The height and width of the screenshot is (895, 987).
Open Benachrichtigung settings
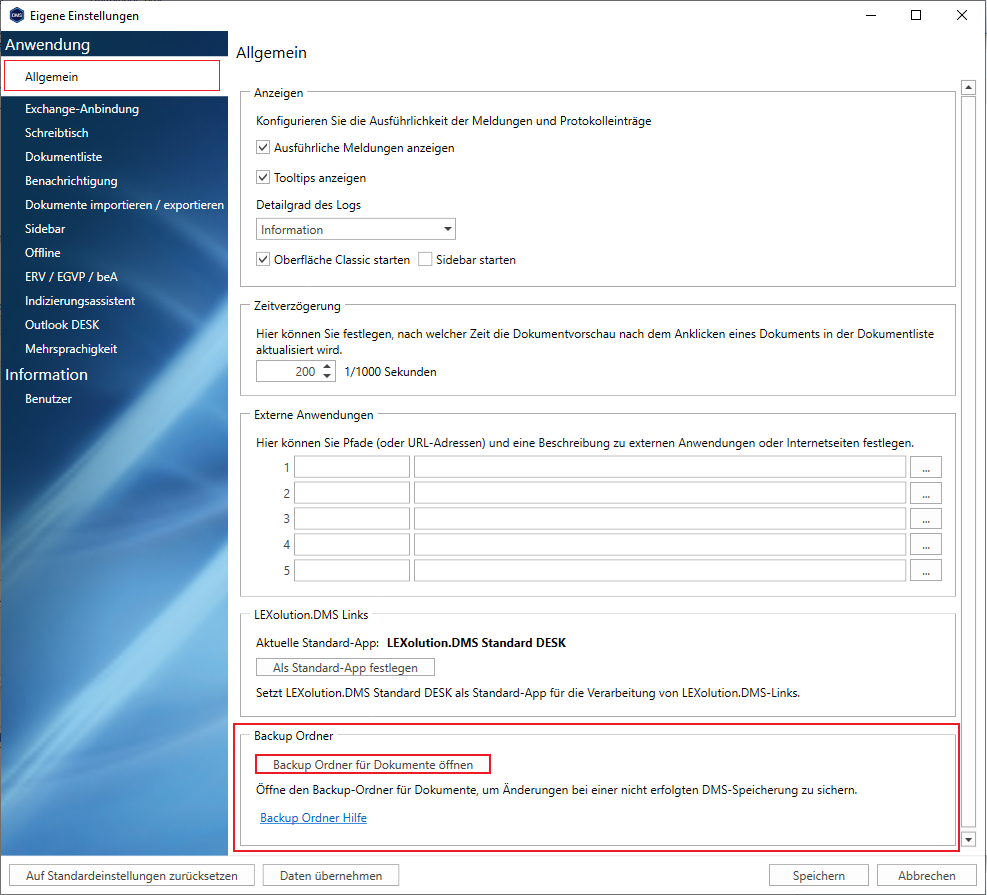click(71, 181)
